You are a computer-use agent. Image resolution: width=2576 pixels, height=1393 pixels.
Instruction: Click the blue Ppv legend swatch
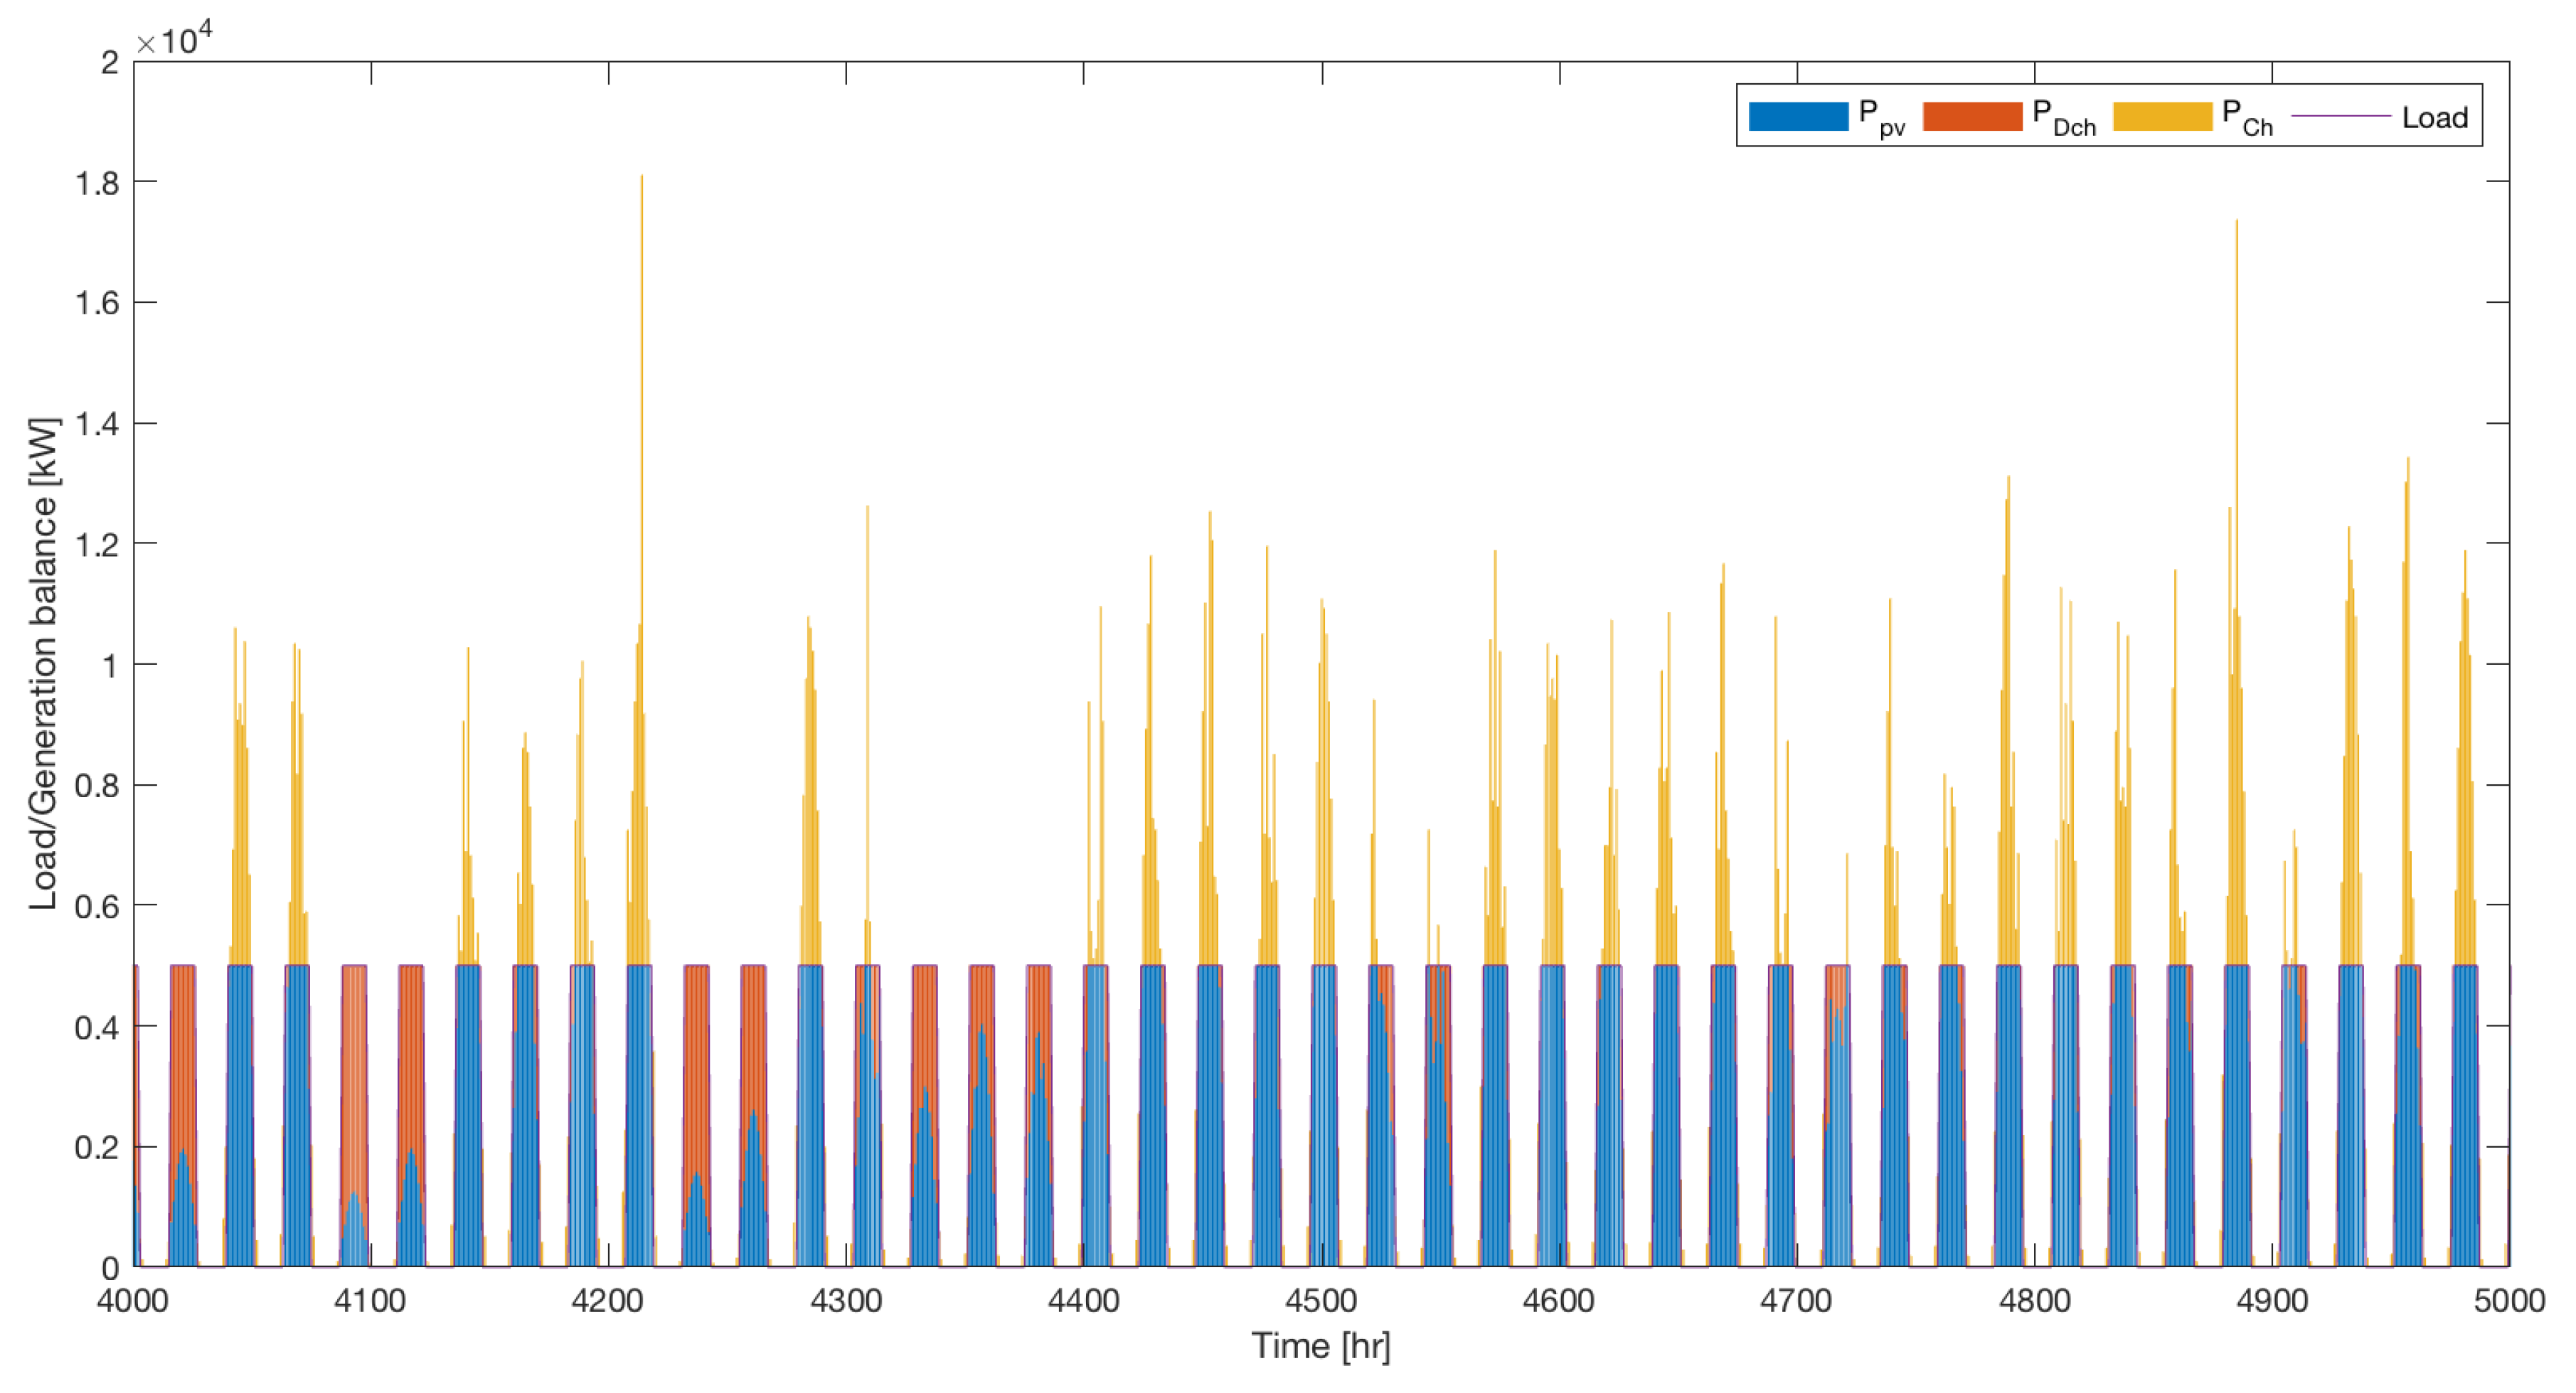(x=1797, y=117)
